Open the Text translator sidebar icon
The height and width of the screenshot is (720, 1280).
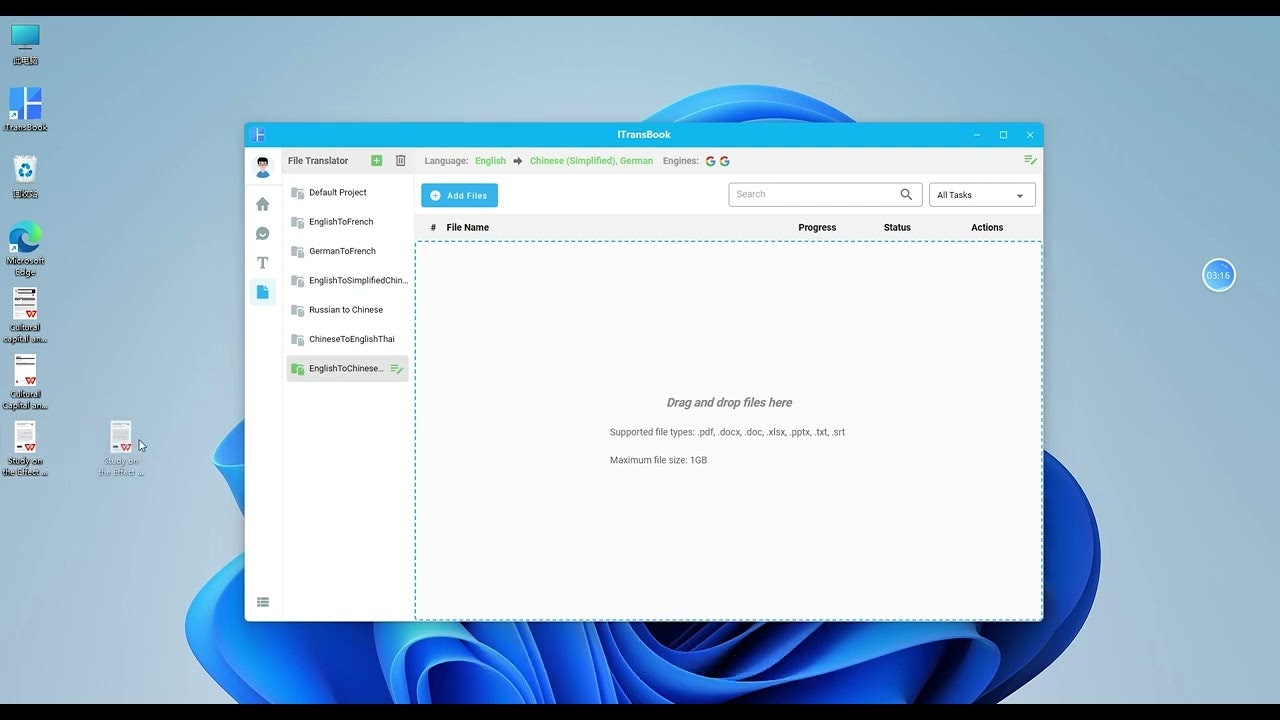[263, 263]
